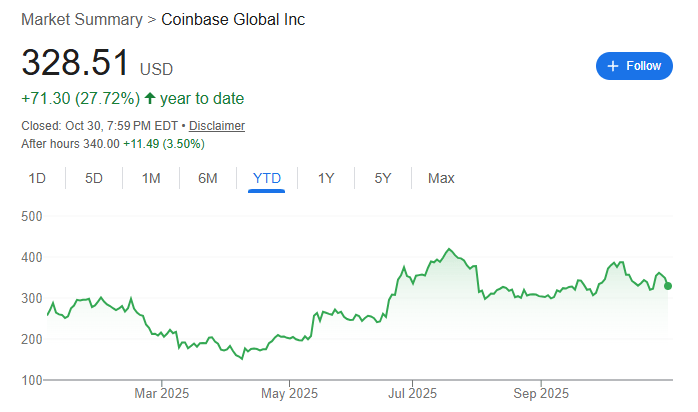The width and height of the screenshot is (698, 412).
Task: Click the 328.51 stock price
Action: pyautogui.click(x=76, y=63)
